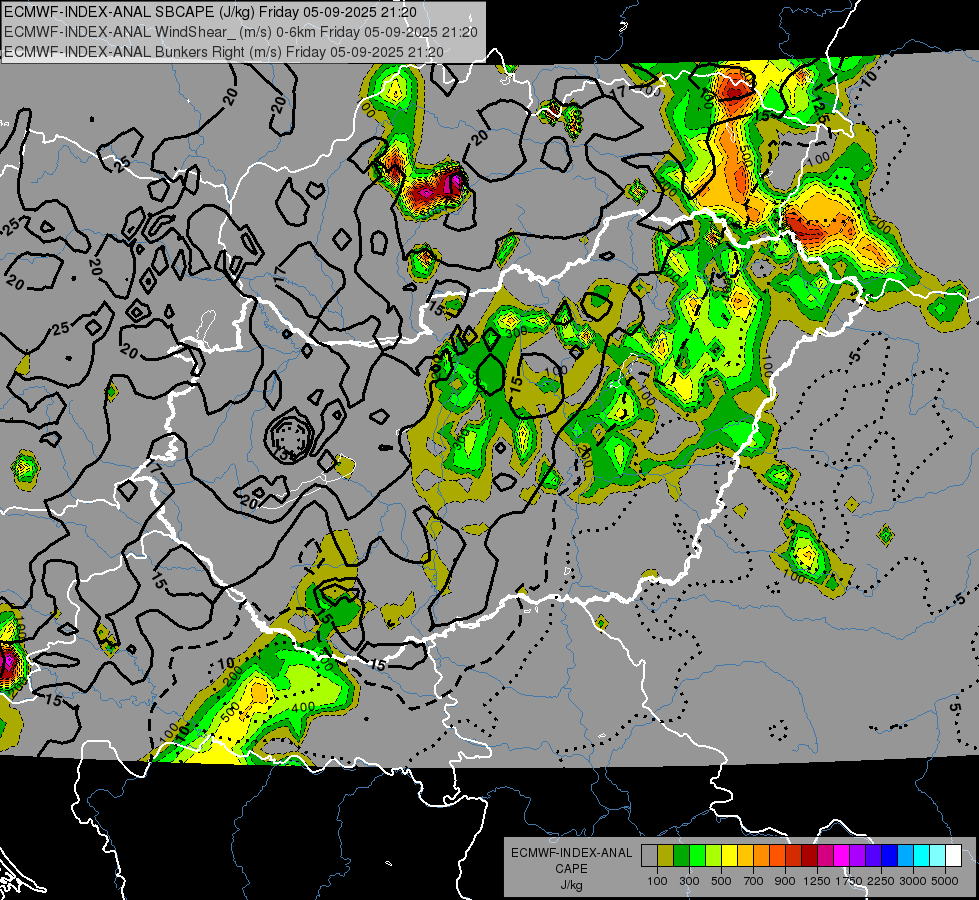Click the magenta swatch in the CAPE legend
The width and height of the screenshot is (979, 900).
tap(842, 855)
